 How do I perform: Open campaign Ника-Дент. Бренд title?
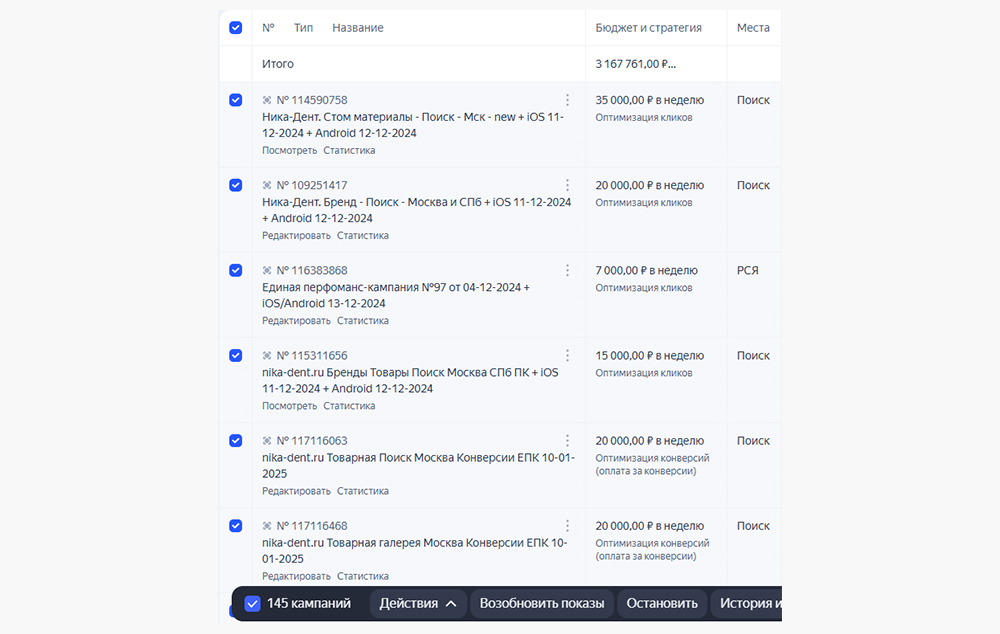[416, 210]
